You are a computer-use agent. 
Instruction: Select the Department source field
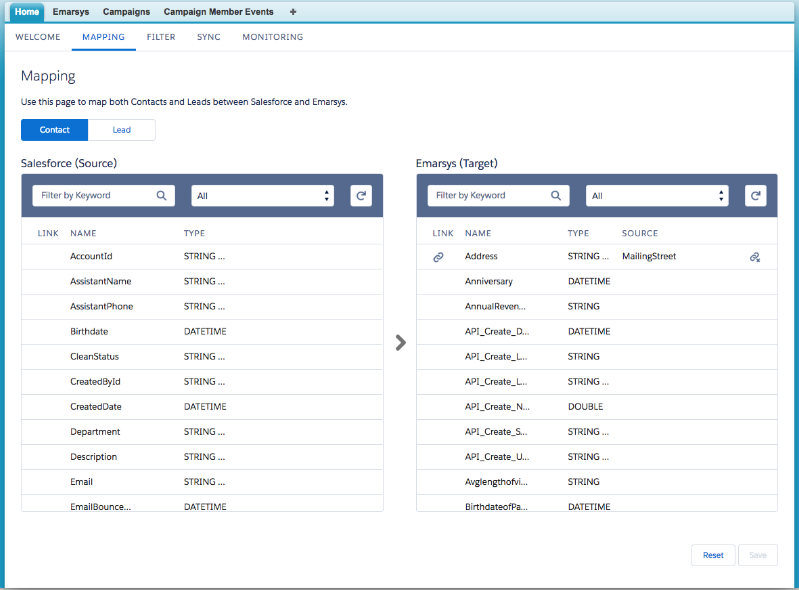[x=202, y=432]
